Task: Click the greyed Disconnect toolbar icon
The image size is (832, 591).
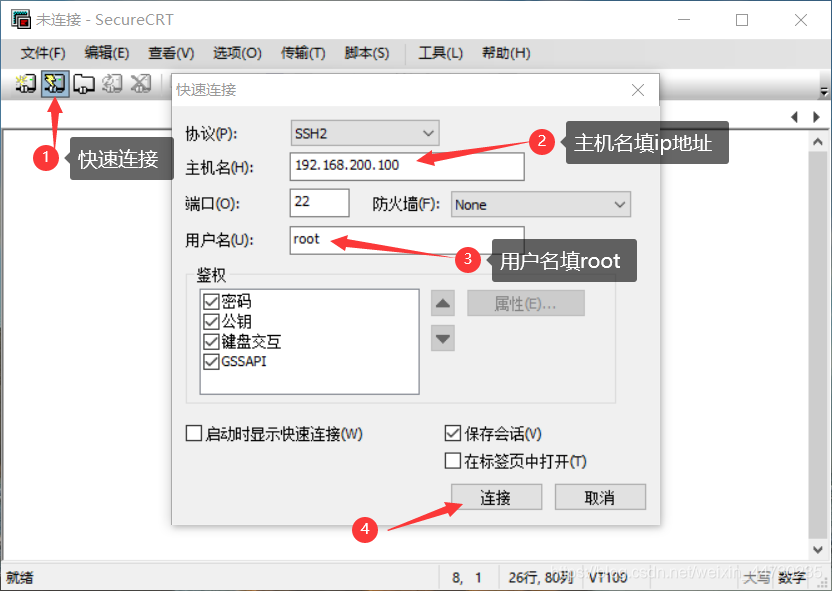Action: click(141, 83)
